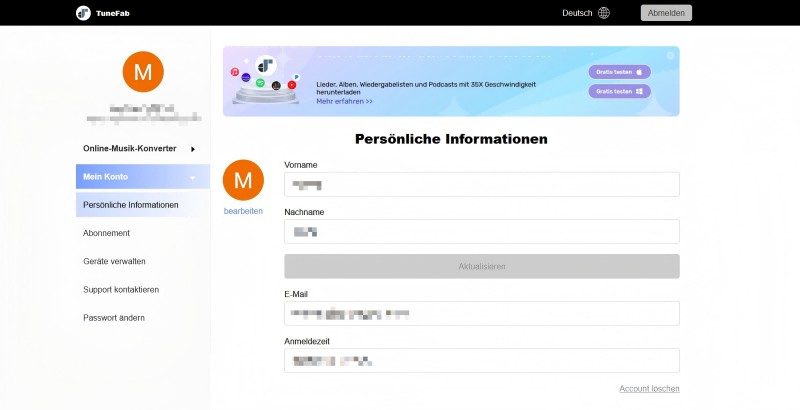Click banner text about 35X Geschwindigkeit
The height and width of the screenshot is (410, 800).
pyautogui.click(x=426, y=88)
